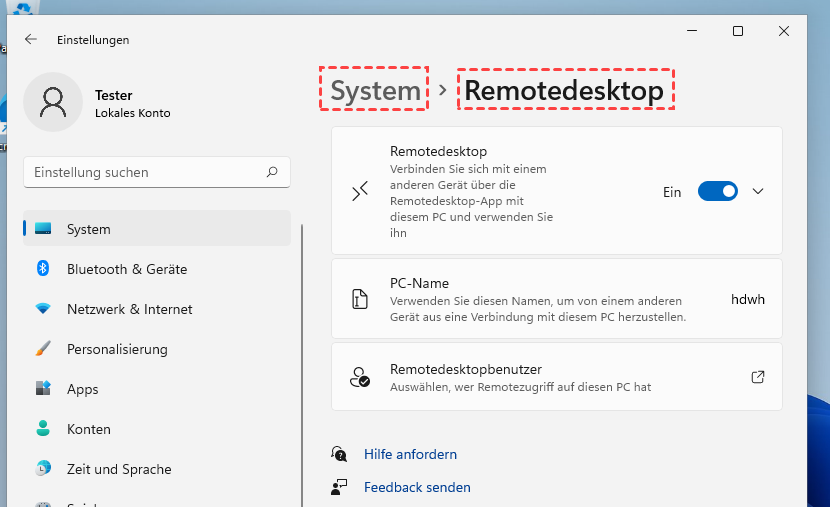Open Remotedesktopbenutzer external link icon

758,377
